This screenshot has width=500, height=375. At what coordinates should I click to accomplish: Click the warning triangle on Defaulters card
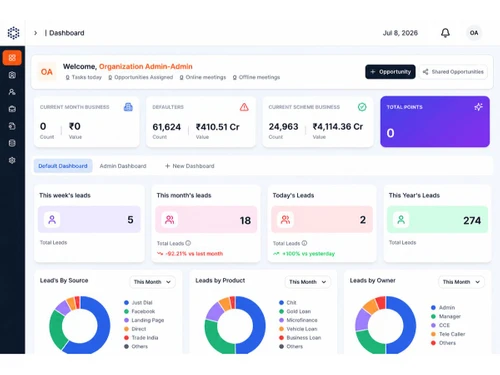pos(244,107)
